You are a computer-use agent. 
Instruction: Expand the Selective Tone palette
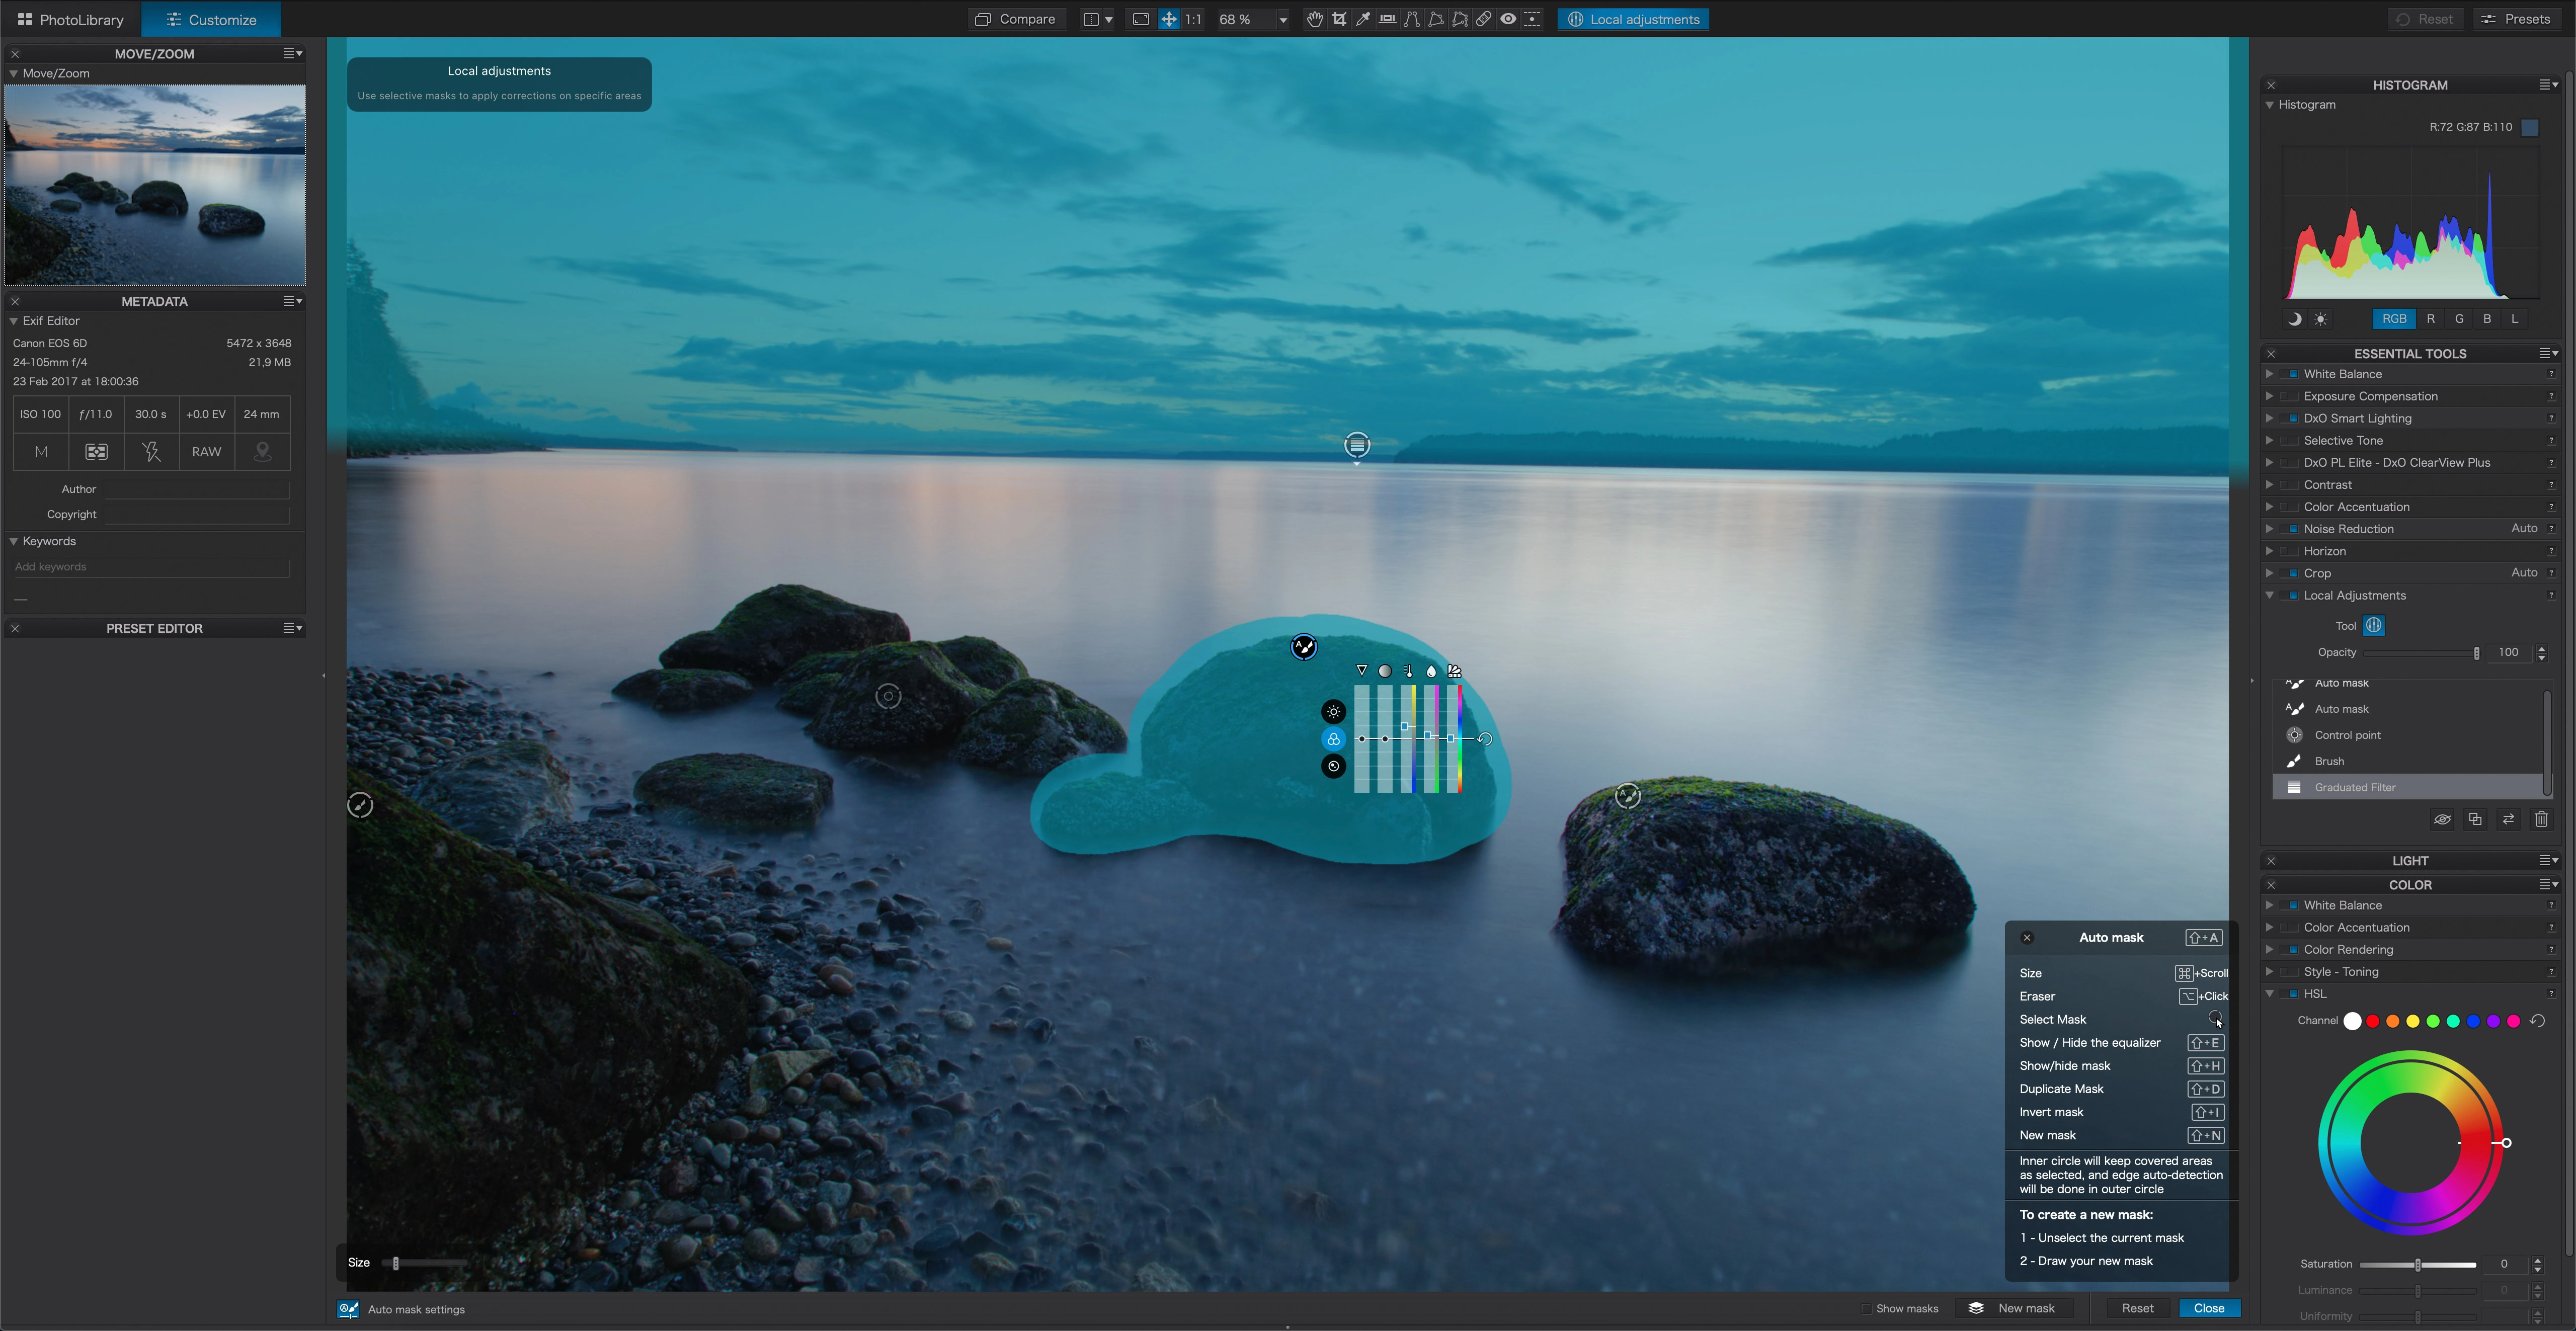[x=2269, y=440]
